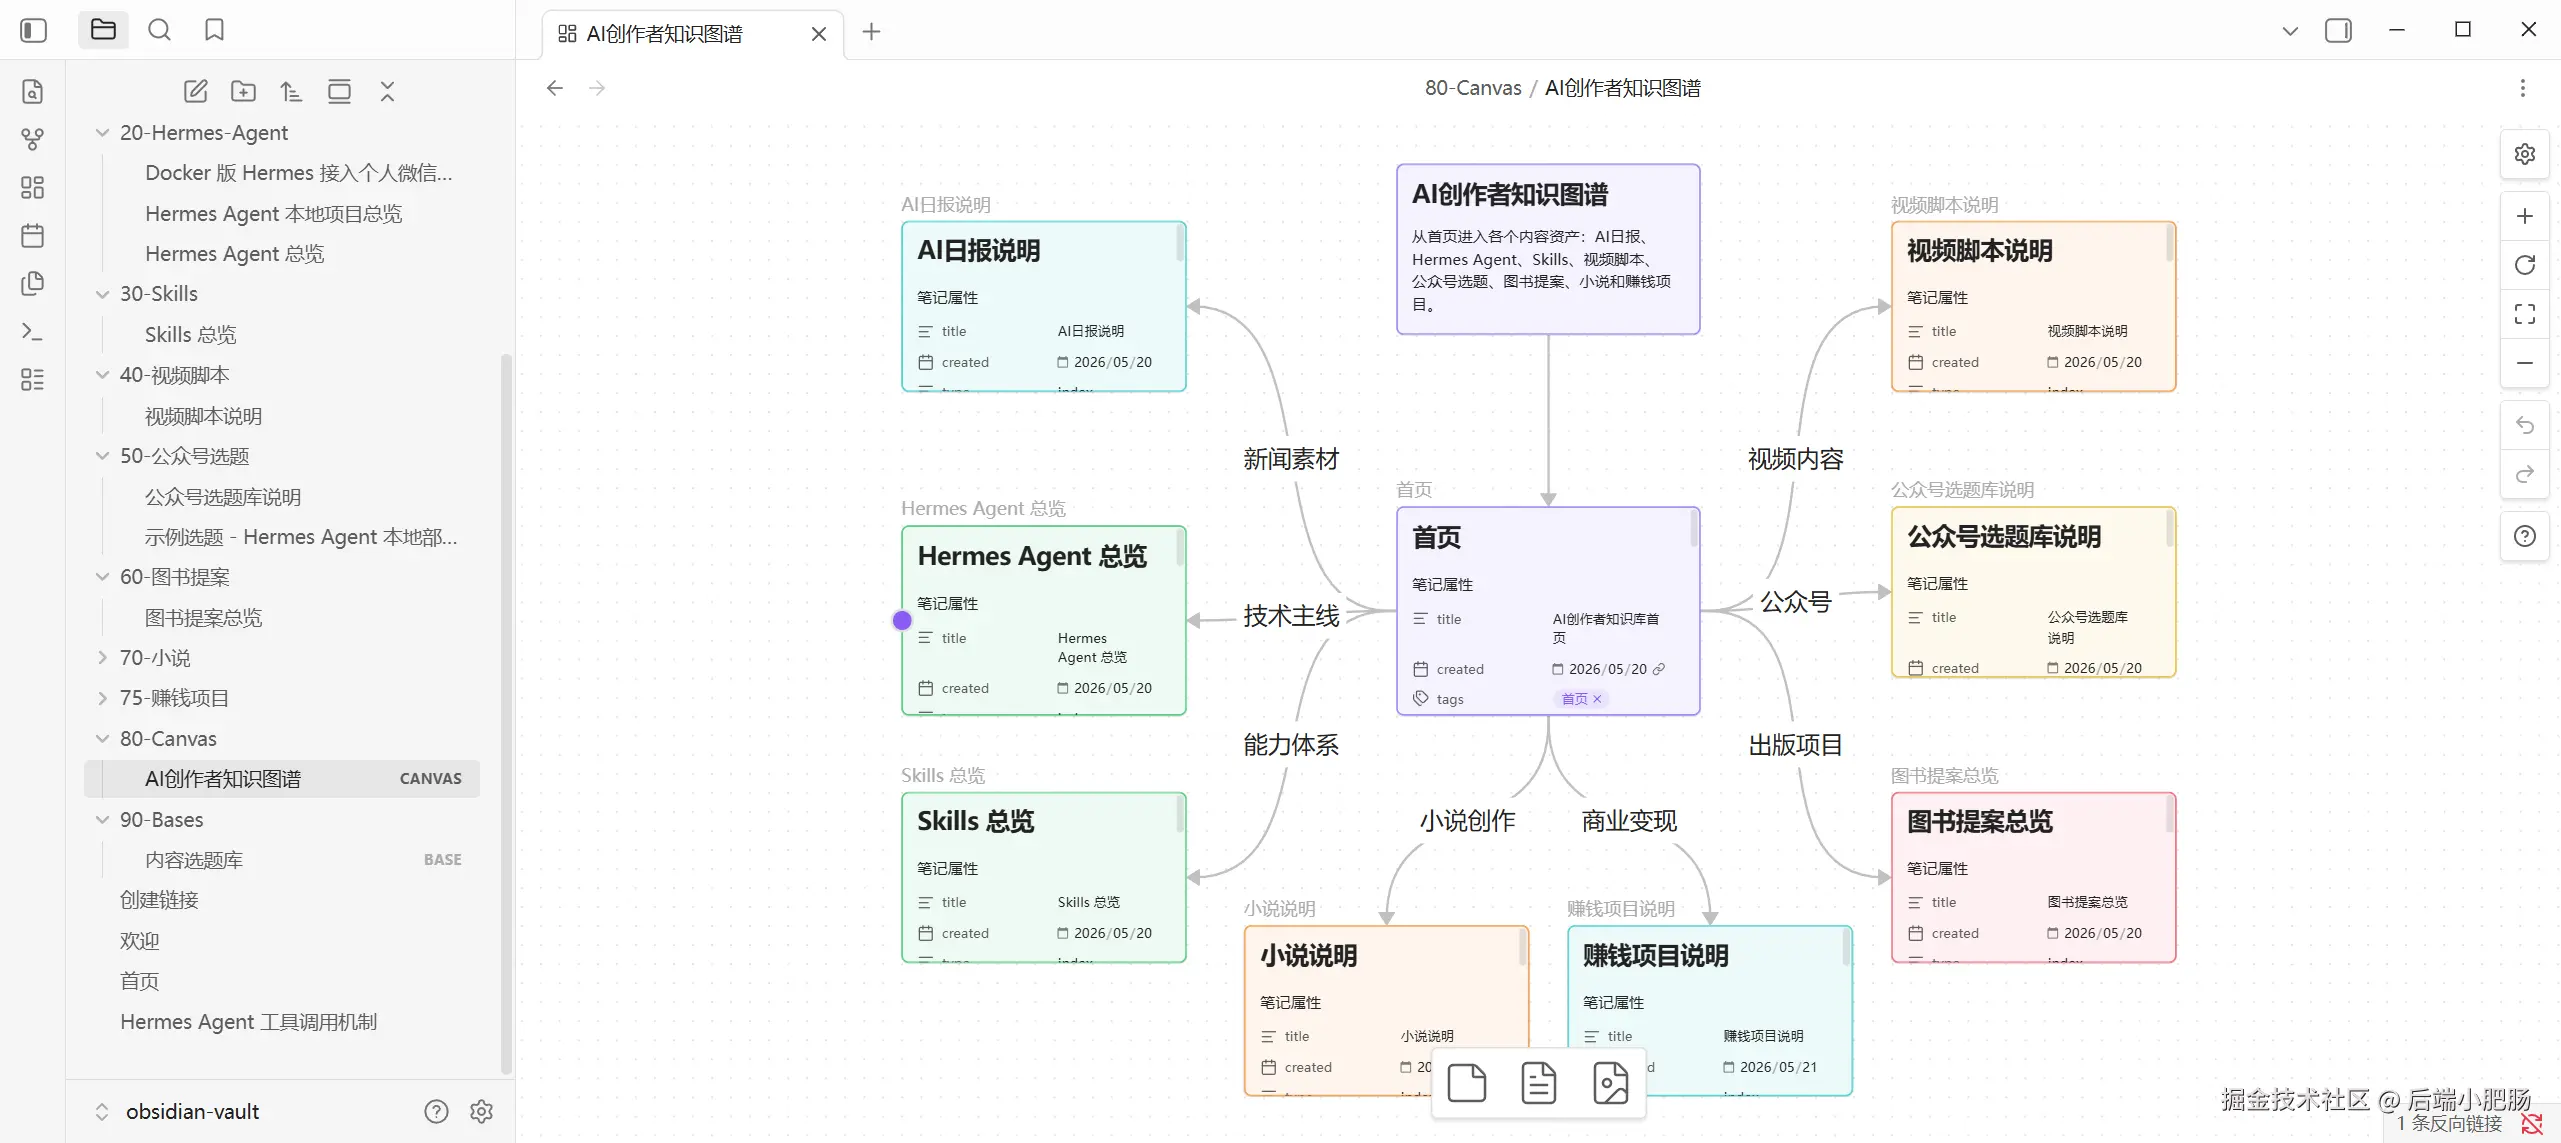The width and height of the screenshot is (2561, 1143).
Task: Zoom canvas to fit
Action: pos(2524,314)
